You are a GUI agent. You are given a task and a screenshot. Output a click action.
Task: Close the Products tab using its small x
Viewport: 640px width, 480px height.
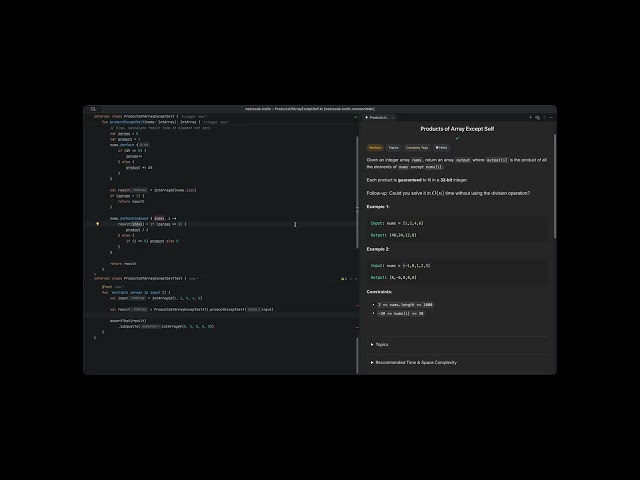pos(392,118)
